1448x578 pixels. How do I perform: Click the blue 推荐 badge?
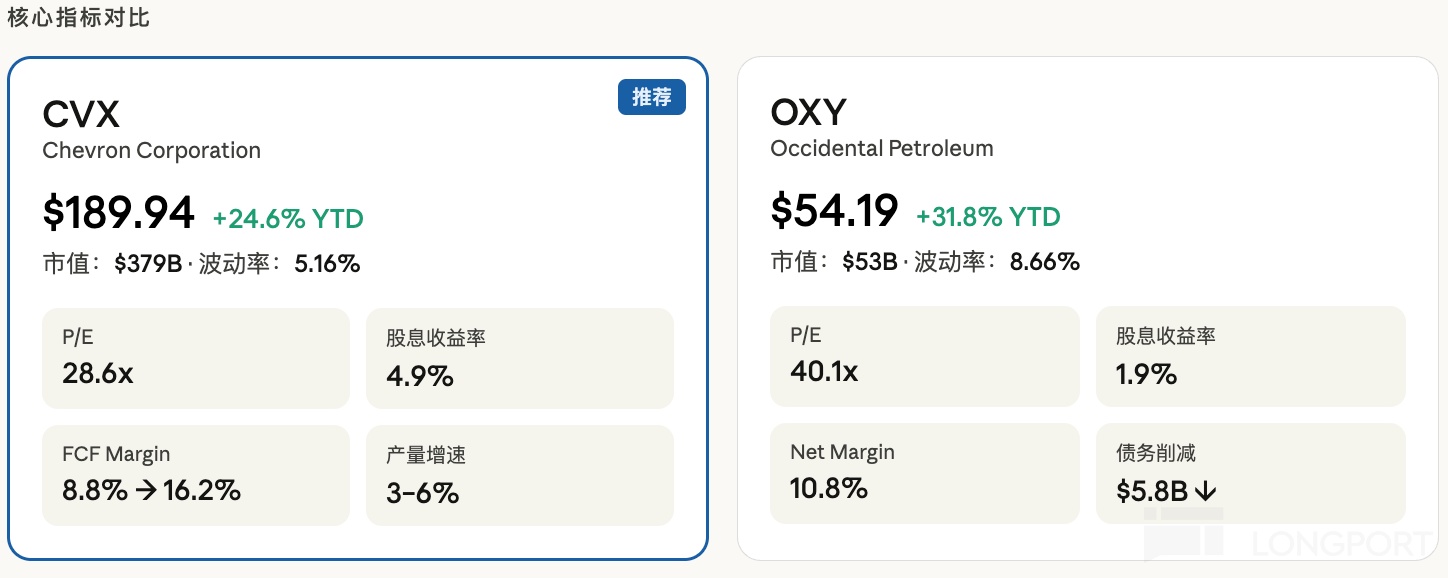click(x=652, y=97)
